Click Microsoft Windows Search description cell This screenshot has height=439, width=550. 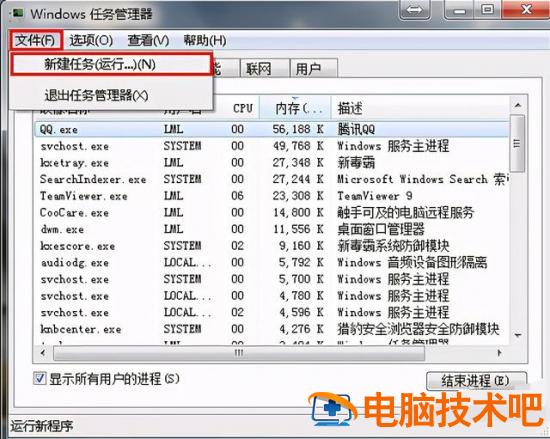click(423, 179)
